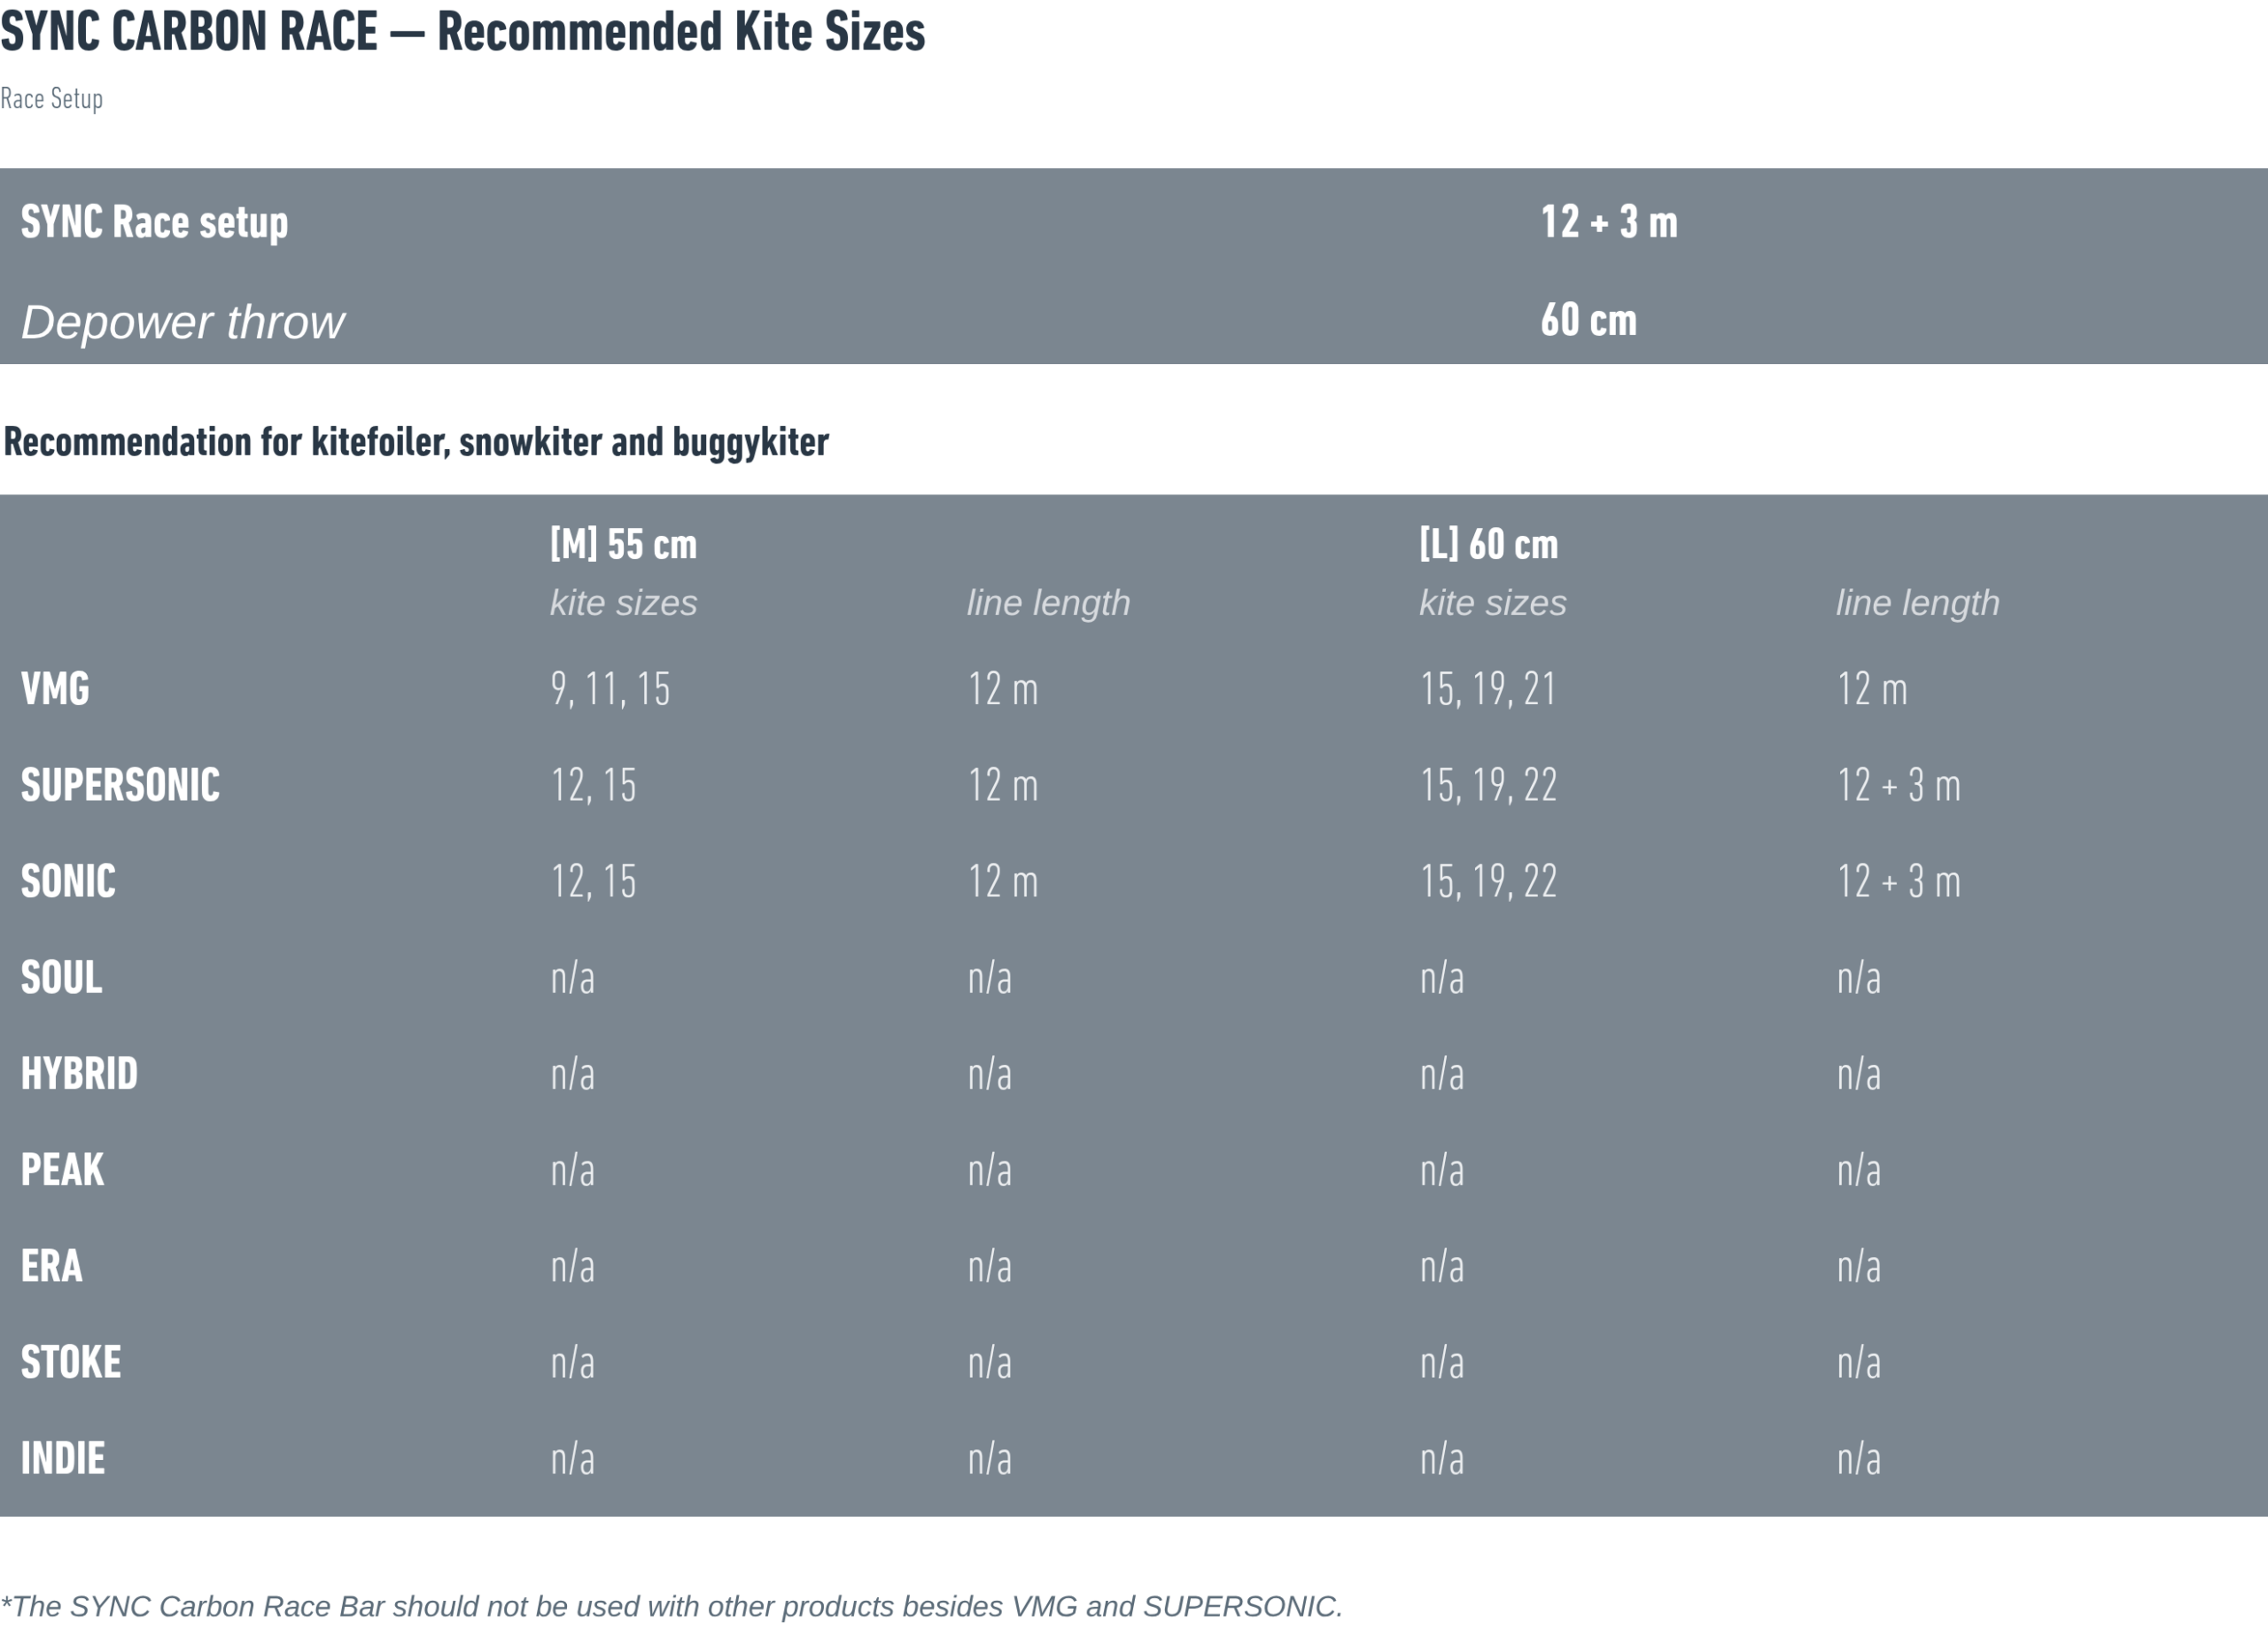
Task: Select the 'PEAK' row label
Action: (x=62, y=1170)
